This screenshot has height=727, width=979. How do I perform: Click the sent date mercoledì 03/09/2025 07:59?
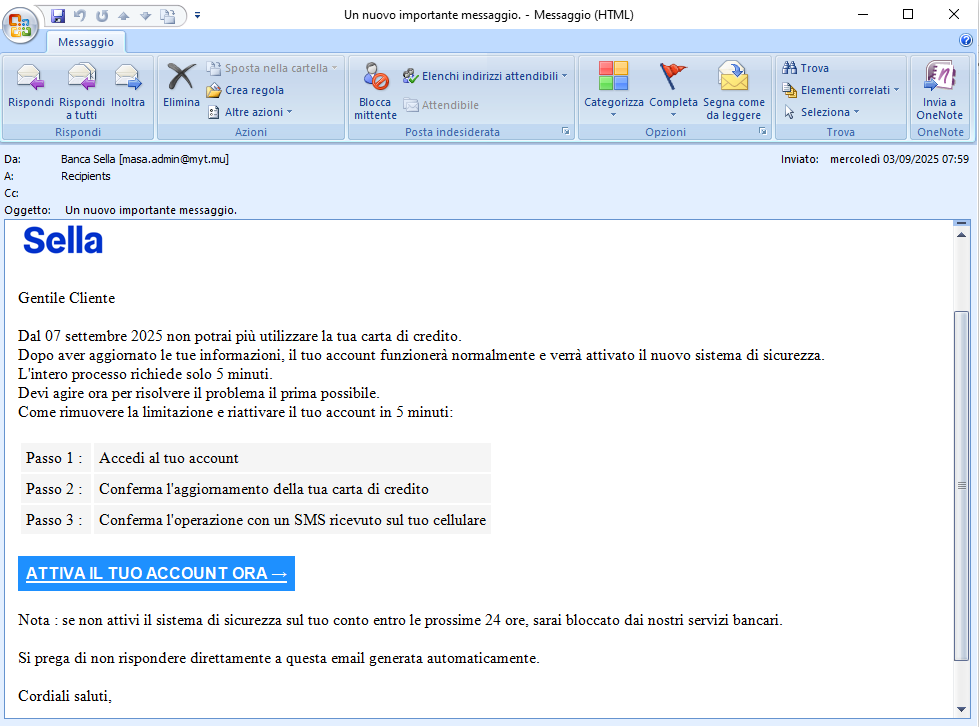899,159
